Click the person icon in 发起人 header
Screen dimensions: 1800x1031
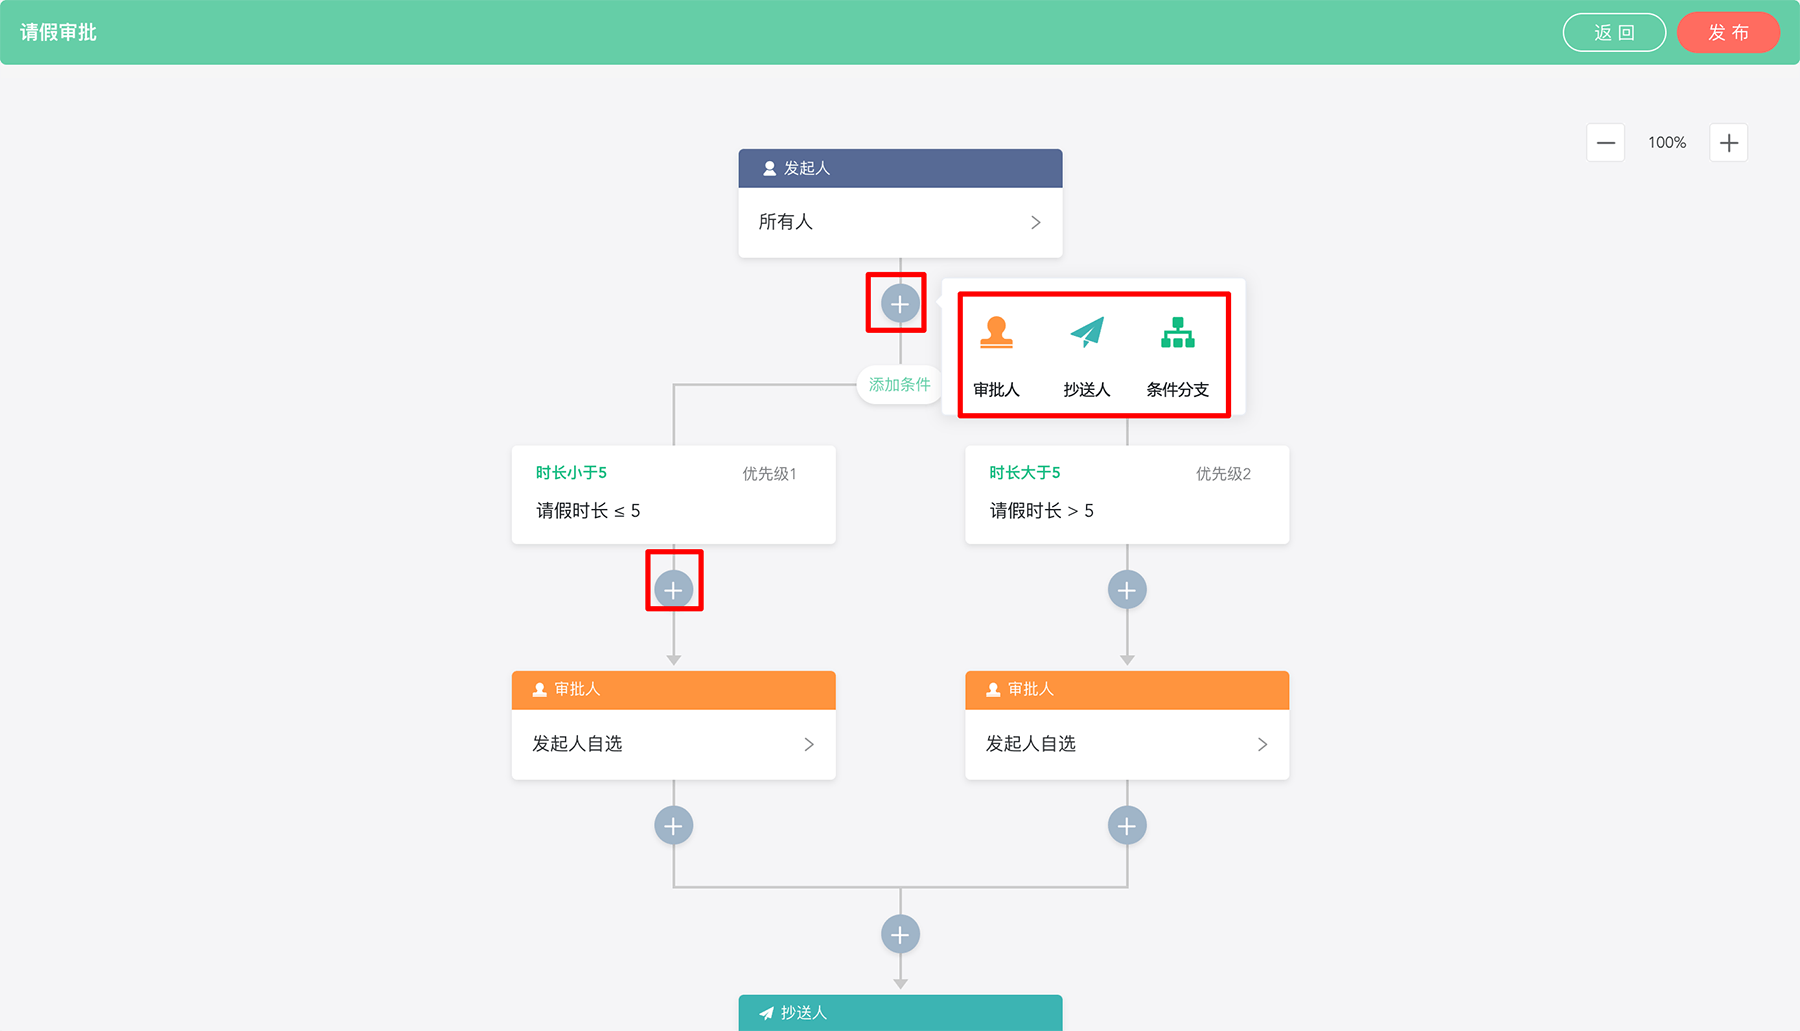pos(769,169)
